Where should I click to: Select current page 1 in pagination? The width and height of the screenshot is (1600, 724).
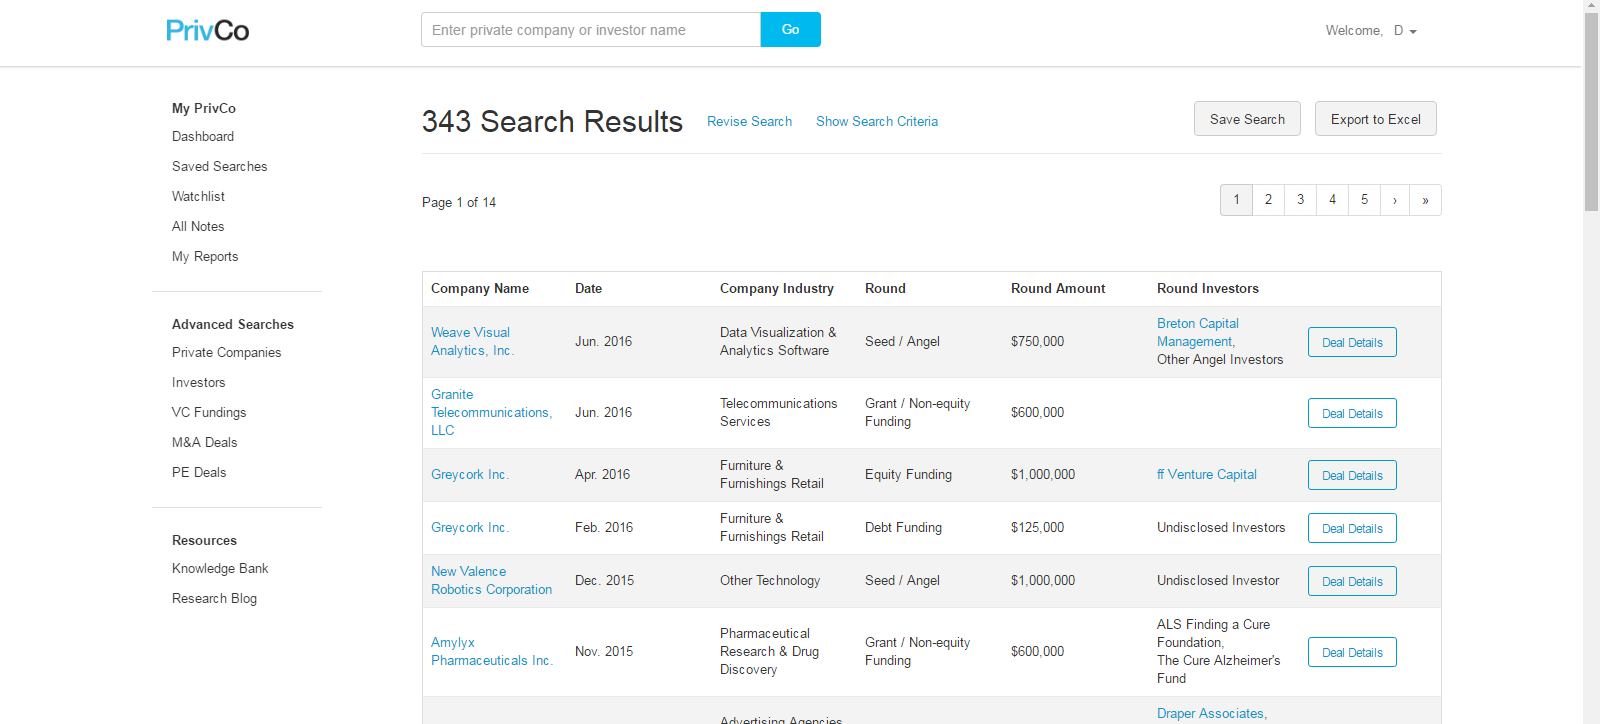(1236, 200)
